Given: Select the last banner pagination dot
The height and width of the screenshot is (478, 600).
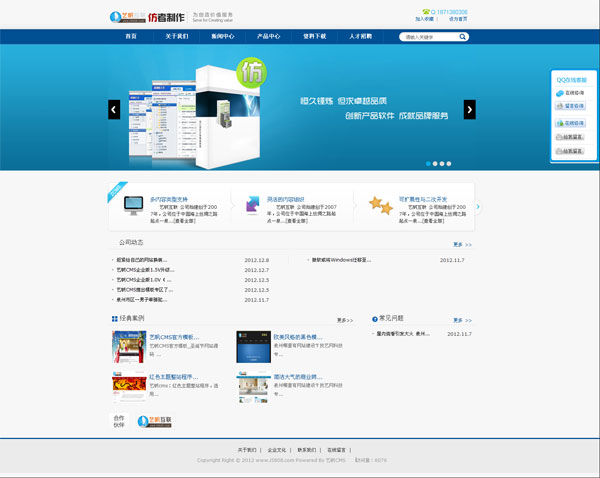Looking at the screenshot, I should pos(449,163).
